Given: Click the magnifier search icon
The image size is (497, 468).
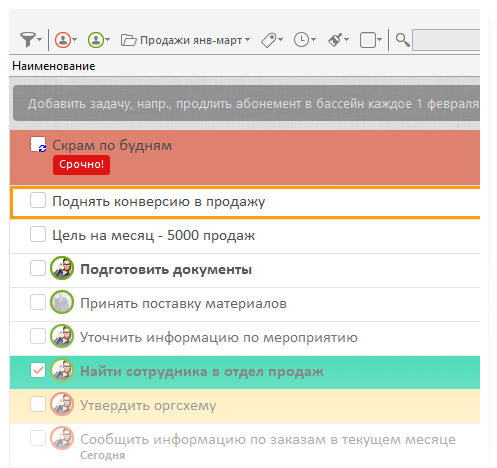Looking at the screenshot, I should point(402,40).
